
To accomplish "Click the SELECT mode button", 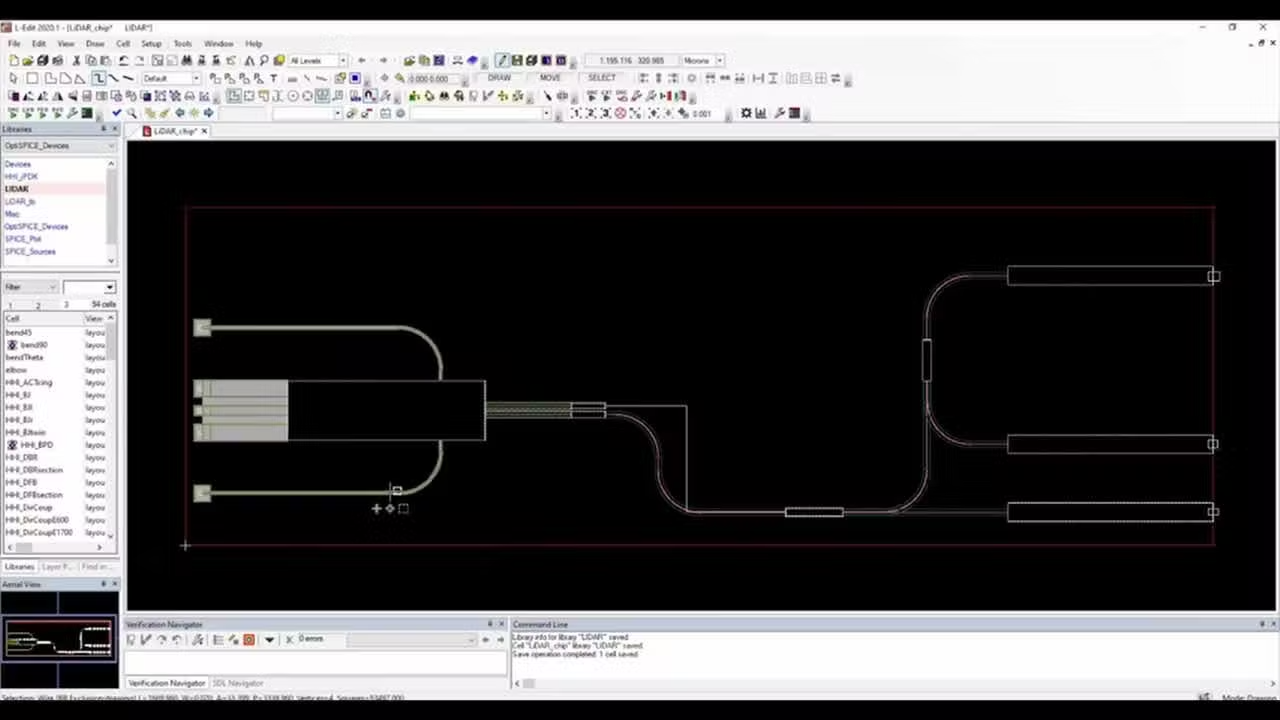I will pyautogui.click(x=602, y=78).
